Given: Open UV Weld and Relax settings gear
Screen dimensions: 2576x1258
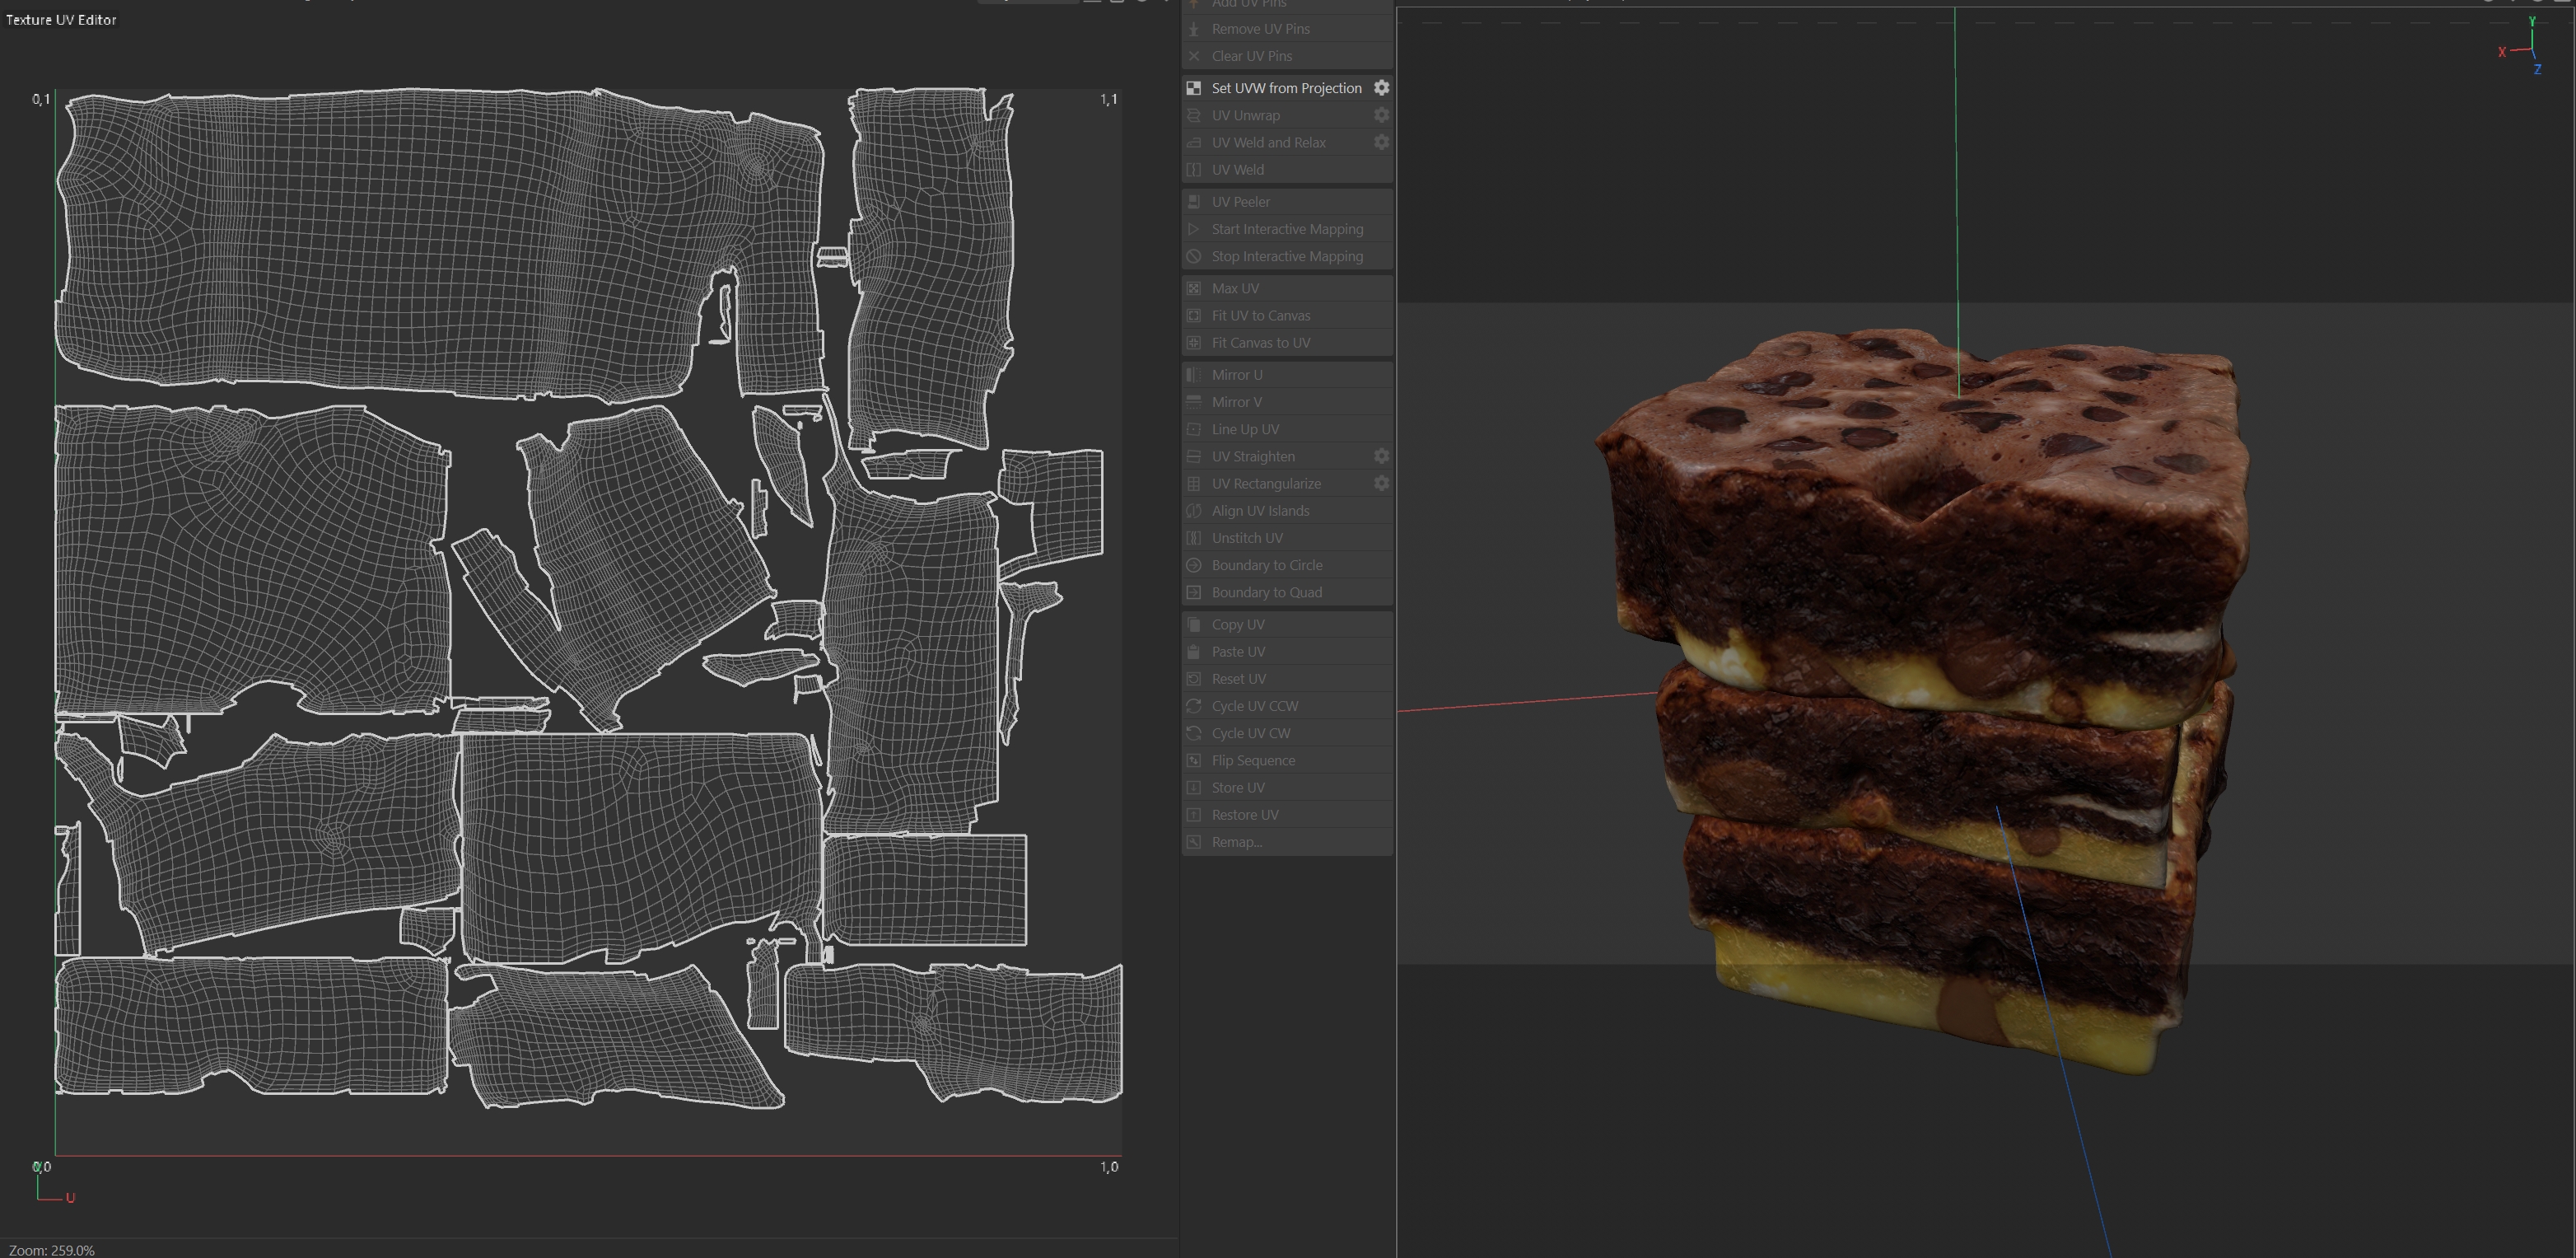Looking at the screenshot, I should coord(1381,142).
